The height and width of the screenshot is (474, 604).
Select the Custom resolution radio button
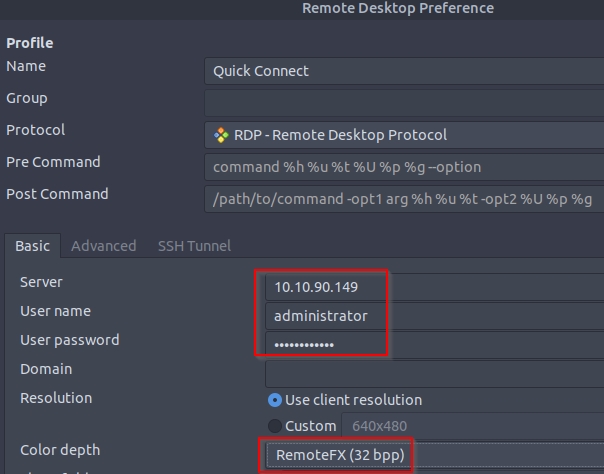coord(275,426)
